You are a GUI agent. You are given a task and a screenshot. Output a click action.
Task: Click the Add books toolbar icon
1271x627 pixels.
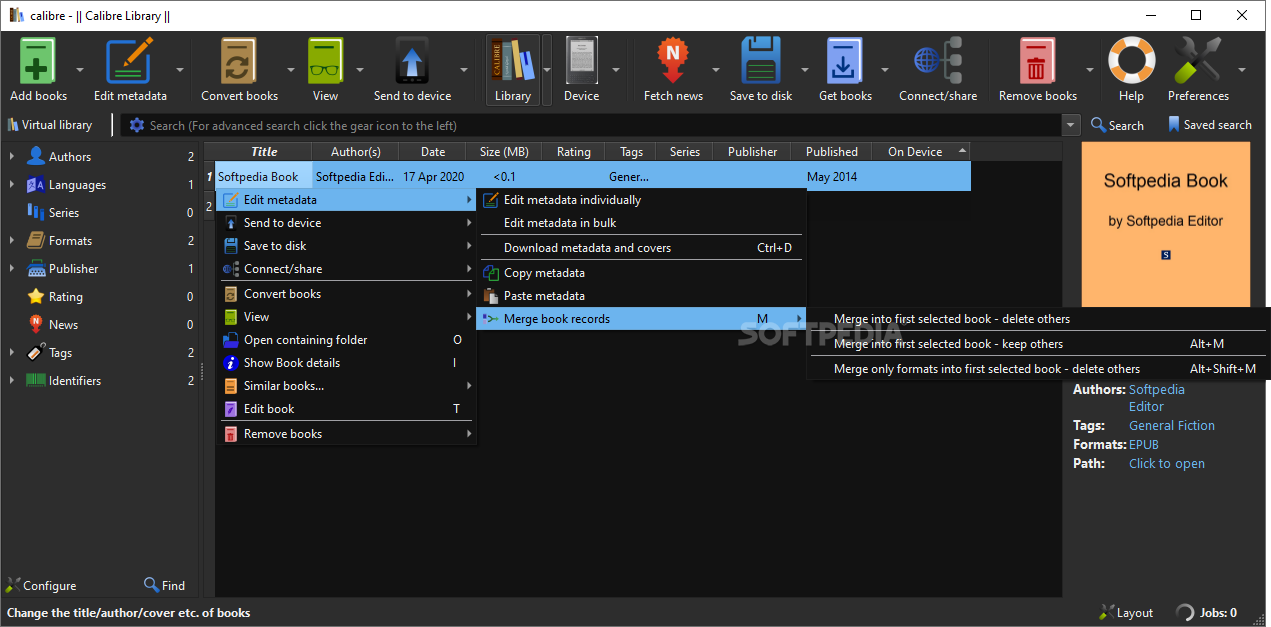(38, 60)
